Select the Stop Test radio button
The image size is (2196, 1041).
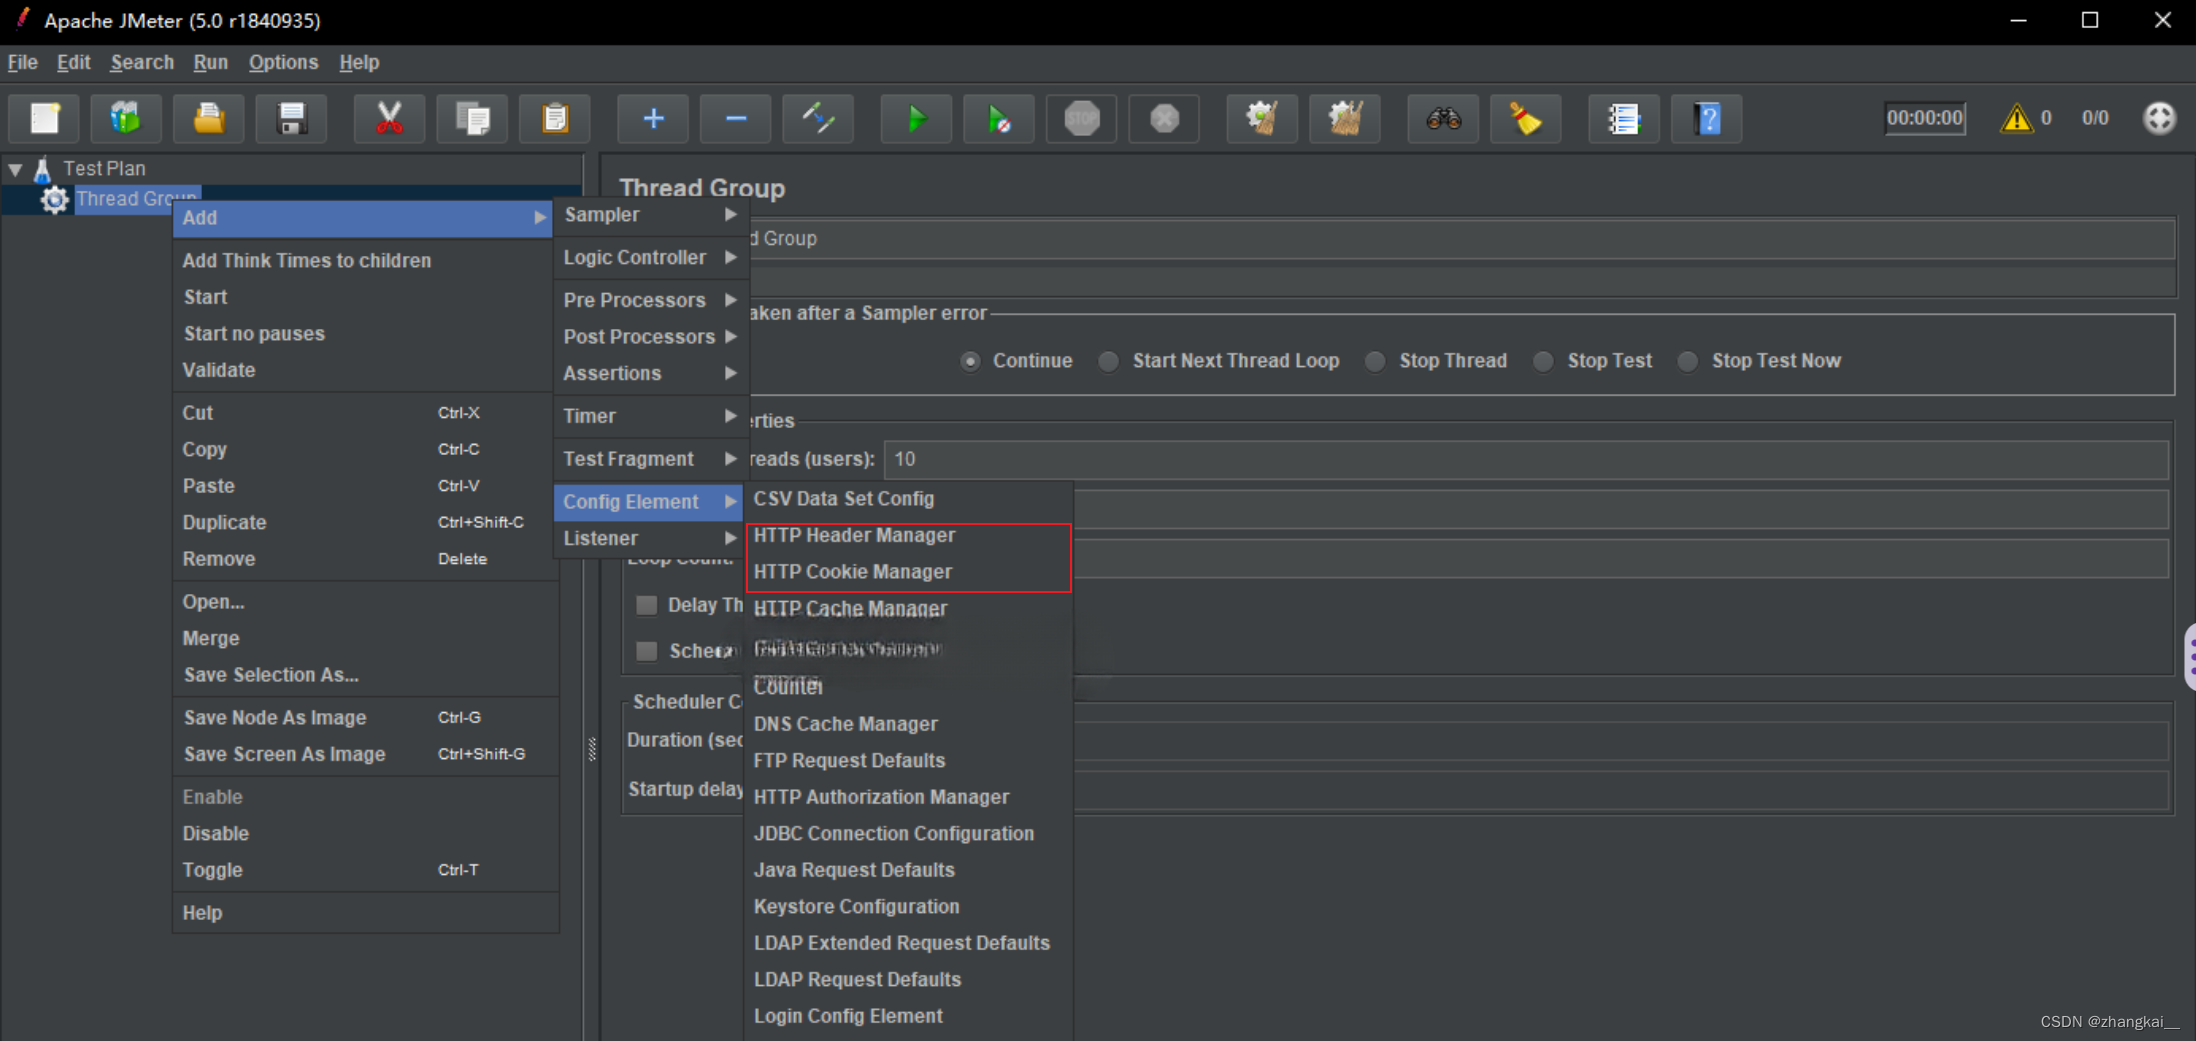(1543, 361)
